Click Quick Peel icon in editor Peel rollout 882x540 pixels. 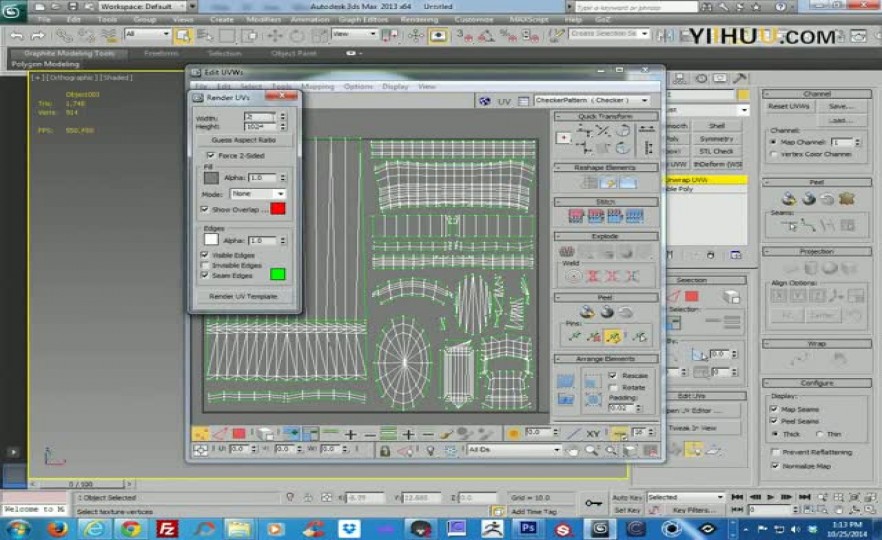(587, 312)
